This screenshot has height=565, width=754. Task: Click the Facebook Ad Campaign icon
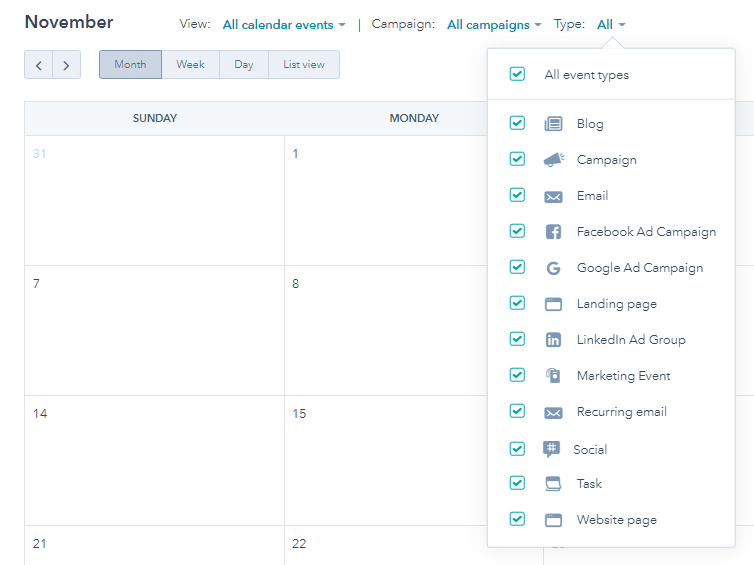(553, 232)
